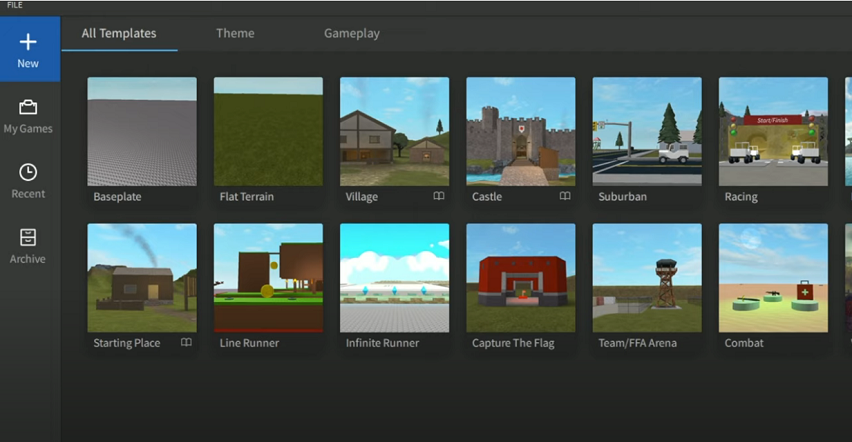Open the FILE menu

(15, 5)
